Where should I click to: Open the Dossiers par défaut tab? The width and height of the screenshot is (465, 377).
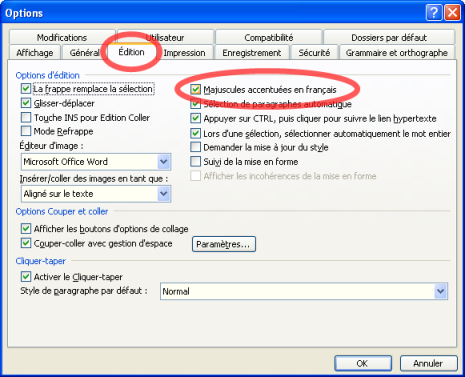click(389, 37)
